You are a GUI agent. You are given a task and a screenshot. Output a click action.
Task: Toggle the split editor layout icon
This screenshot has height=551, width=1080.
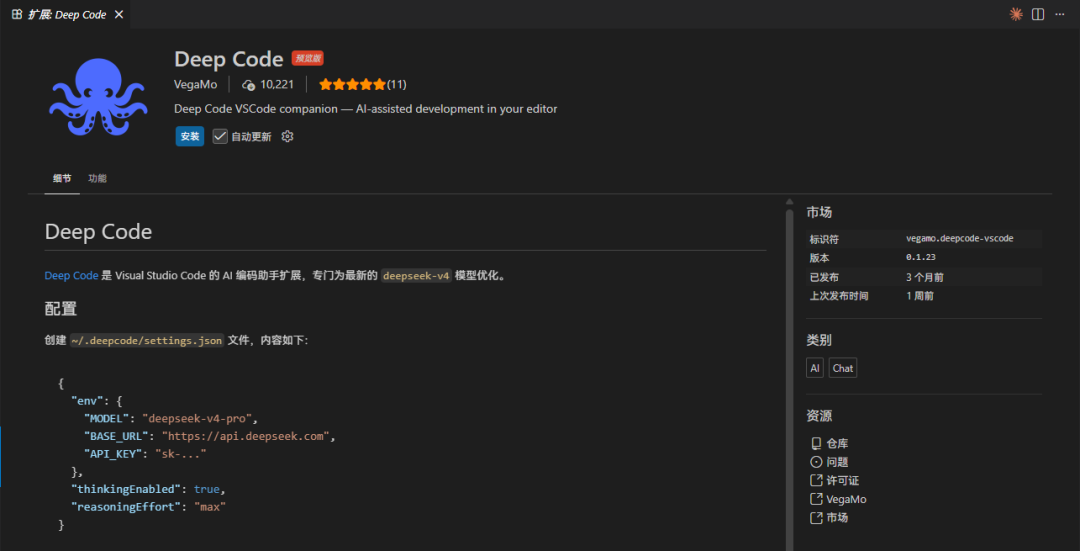1038,14
